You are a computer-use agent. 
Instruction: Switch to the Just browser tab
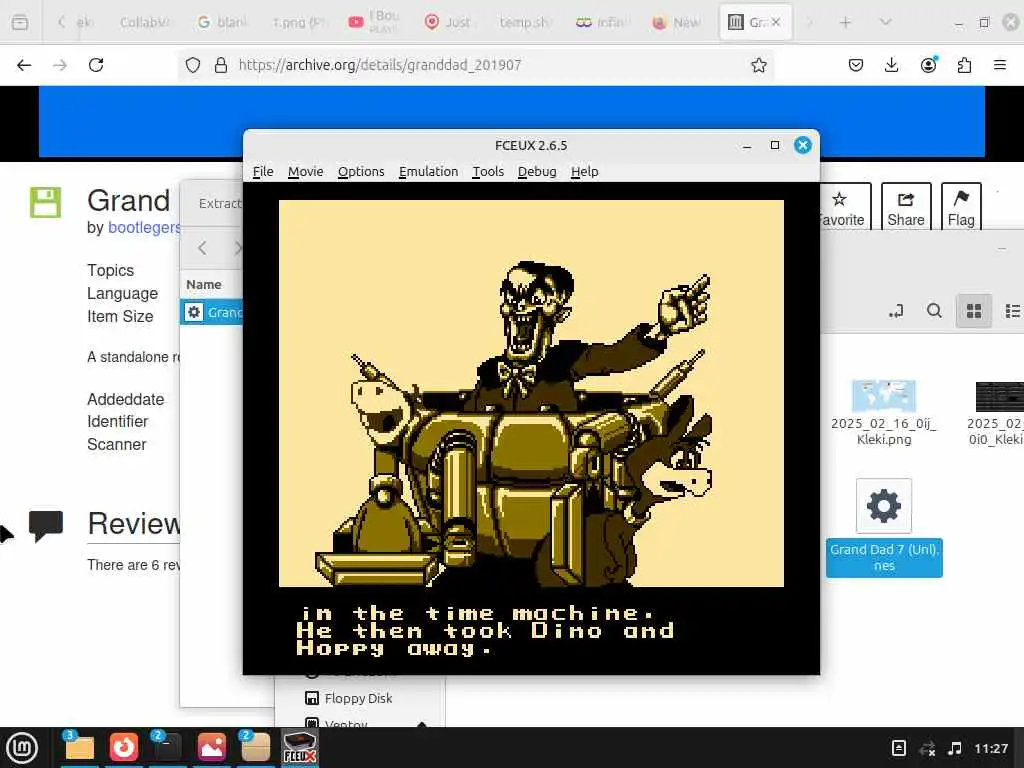[x=449, y=22]
